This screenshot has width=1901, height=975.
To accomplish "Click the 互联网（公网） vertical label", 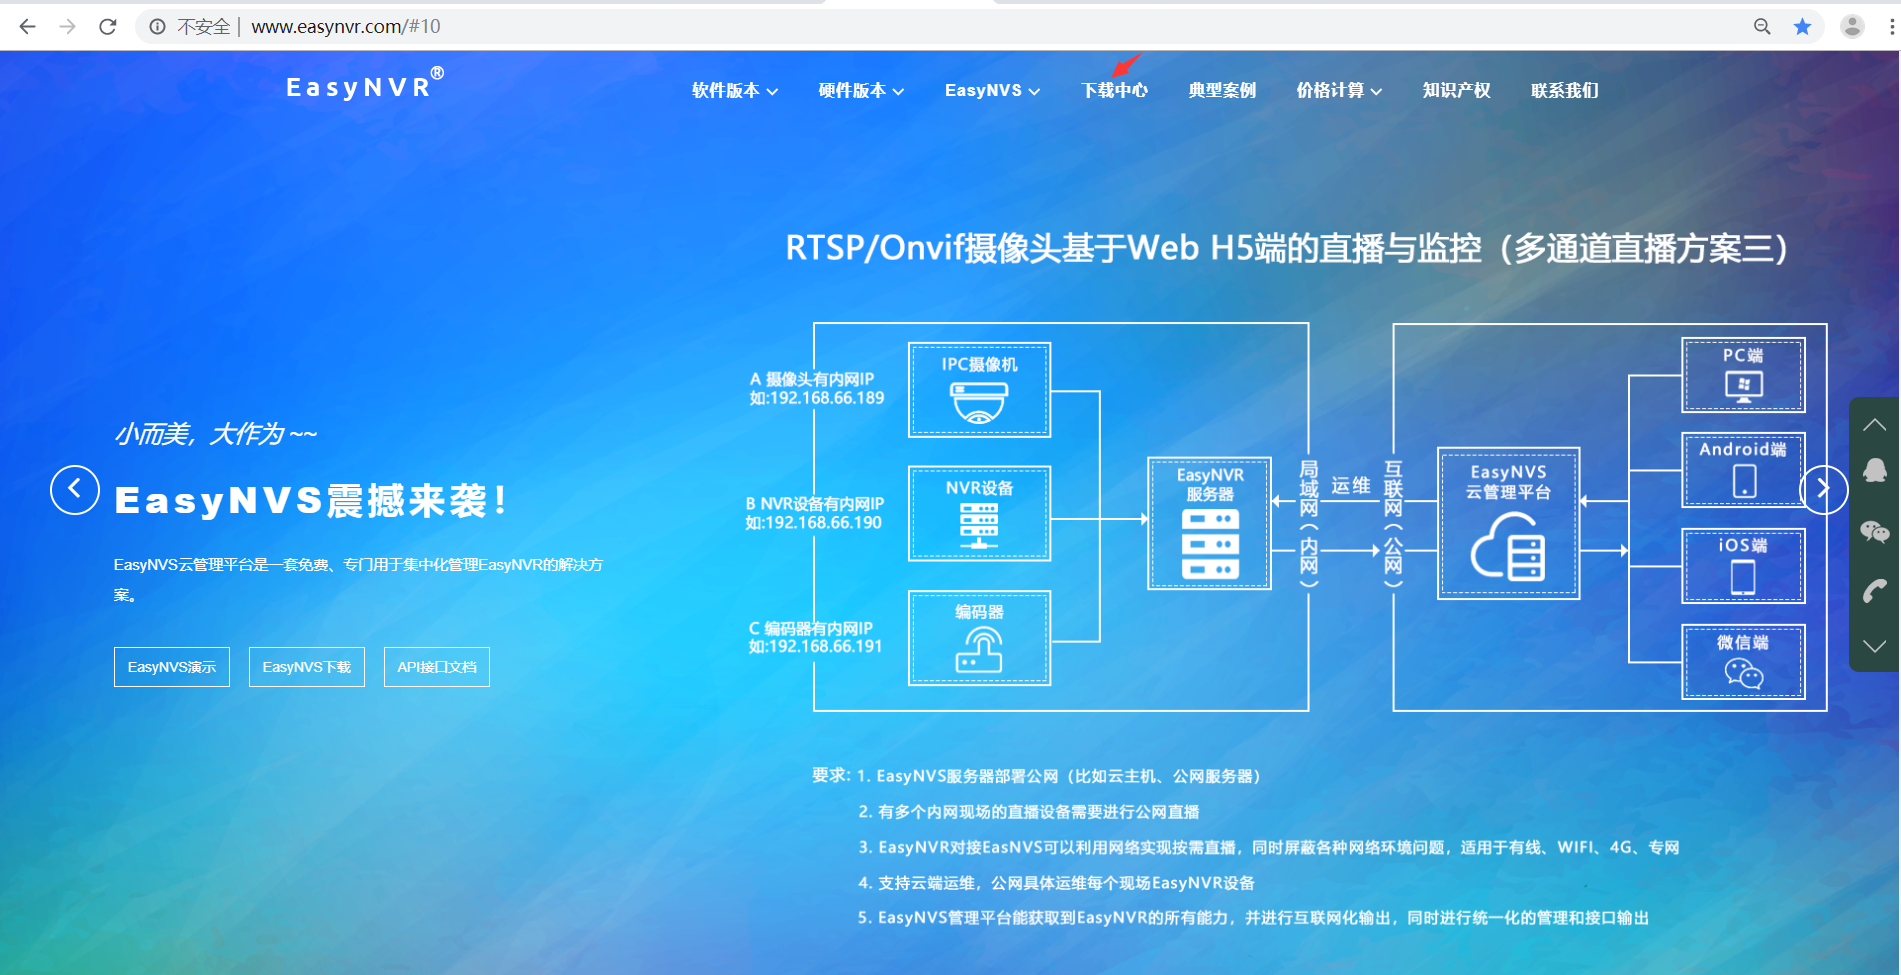I will (1393, 522).
